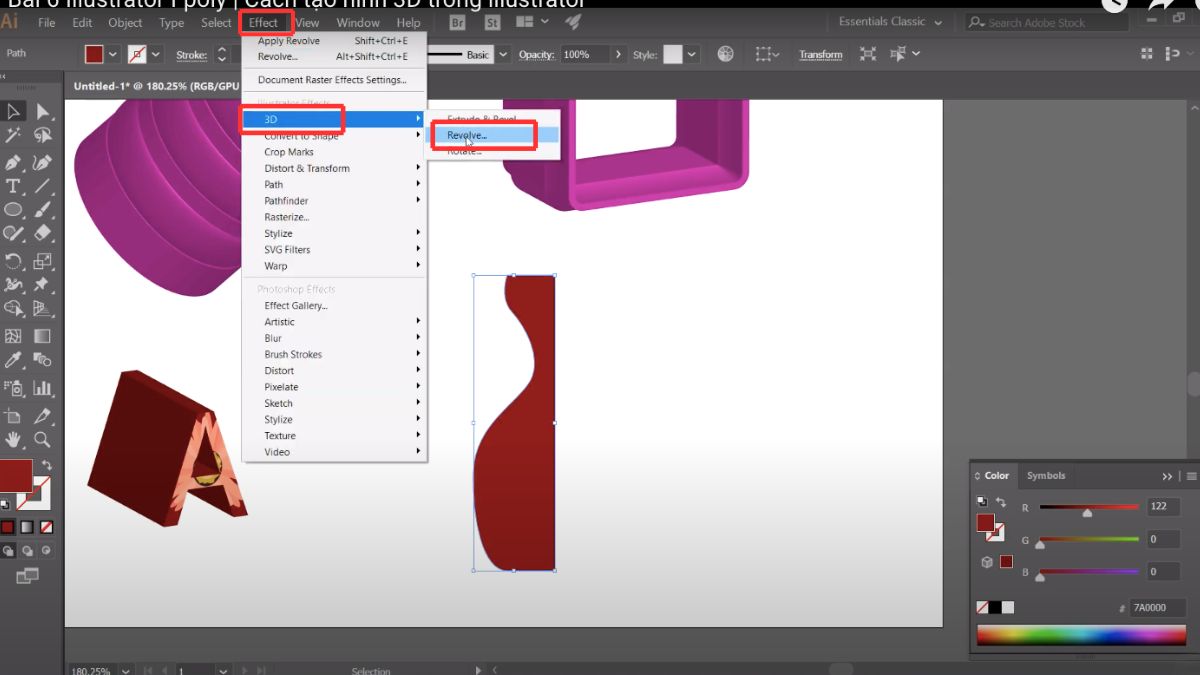Activate the Type tool
1200x675 pixels.
click(14, 186)
